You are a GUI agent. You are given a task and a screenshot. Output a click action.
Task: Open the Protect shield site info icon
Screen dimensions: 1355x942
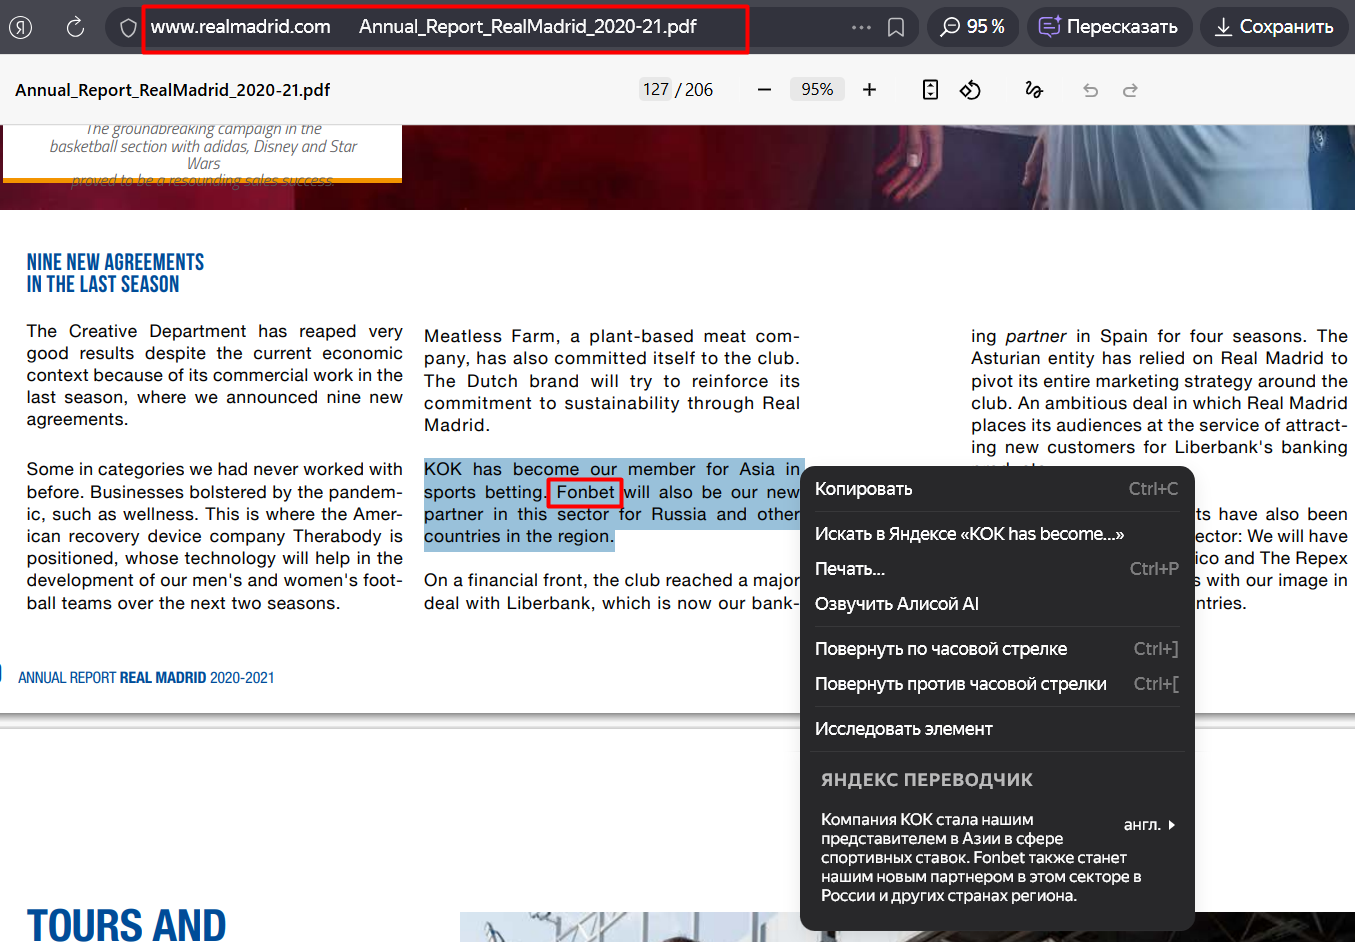click(128, 28)
